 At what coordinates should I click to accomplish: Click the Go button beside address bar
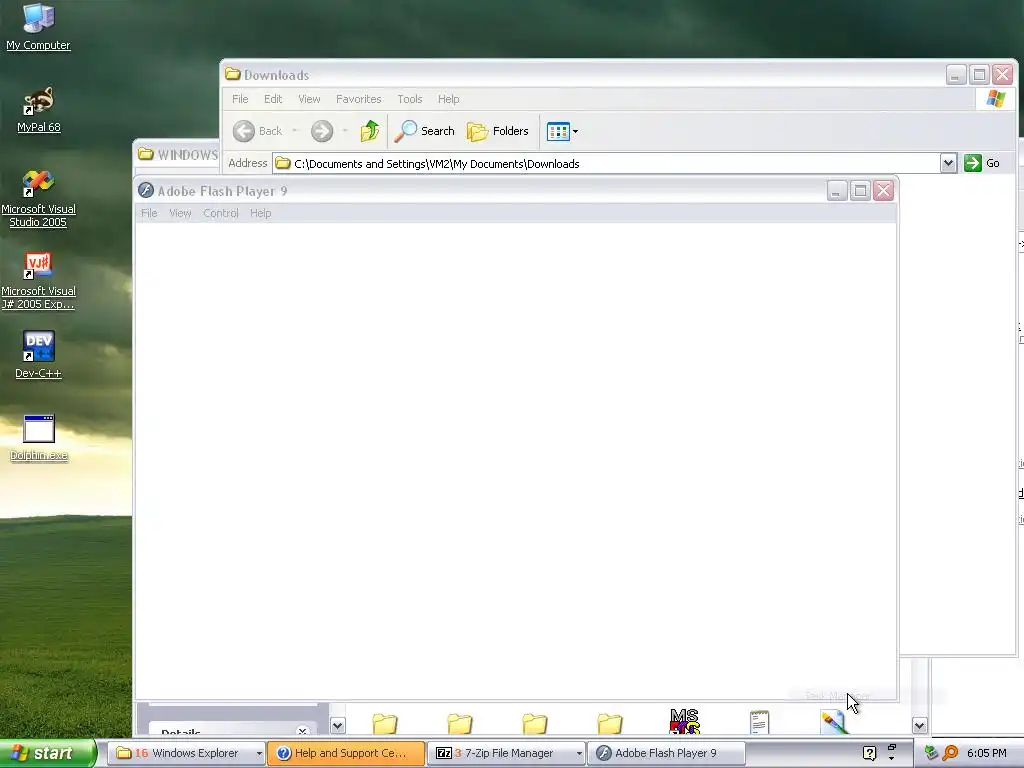click(x=982, y=163)
